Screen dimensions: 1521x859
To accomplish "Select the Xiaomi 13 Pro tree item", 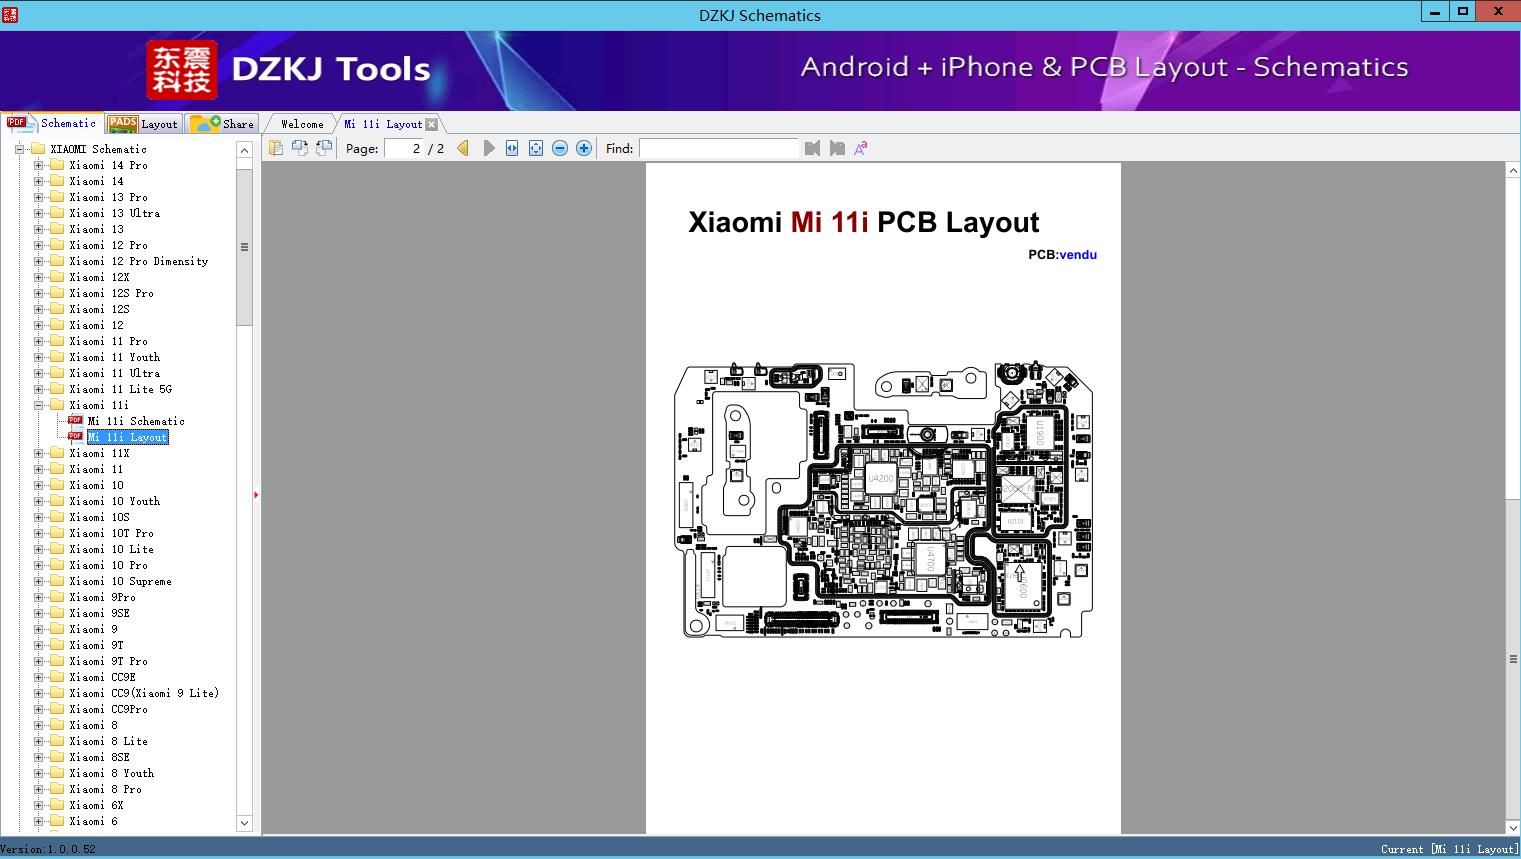I will point(108,197).
